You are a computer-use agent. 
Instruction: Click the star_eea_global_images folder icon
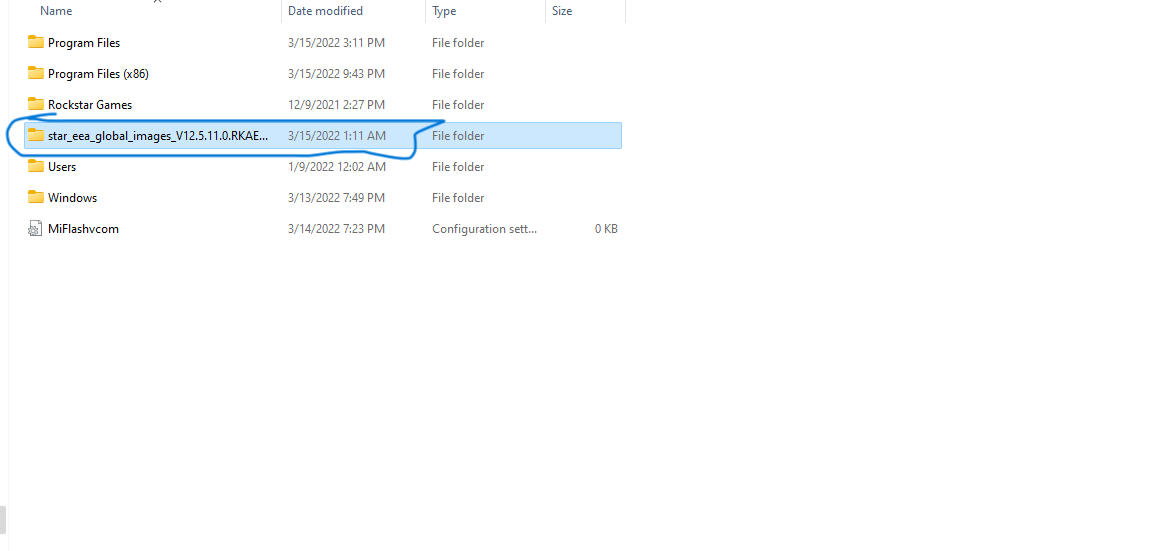(35, 135)
